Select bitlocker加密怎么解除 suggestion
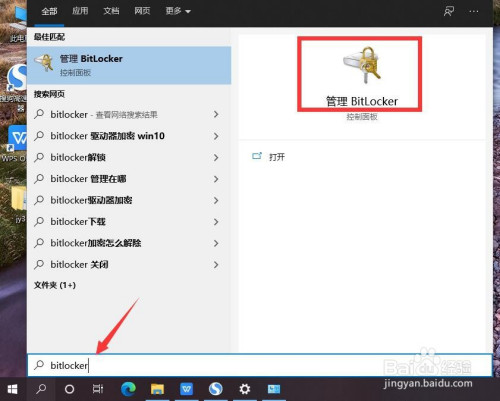This screenshot has height=401, width=500. coord(129,243)
